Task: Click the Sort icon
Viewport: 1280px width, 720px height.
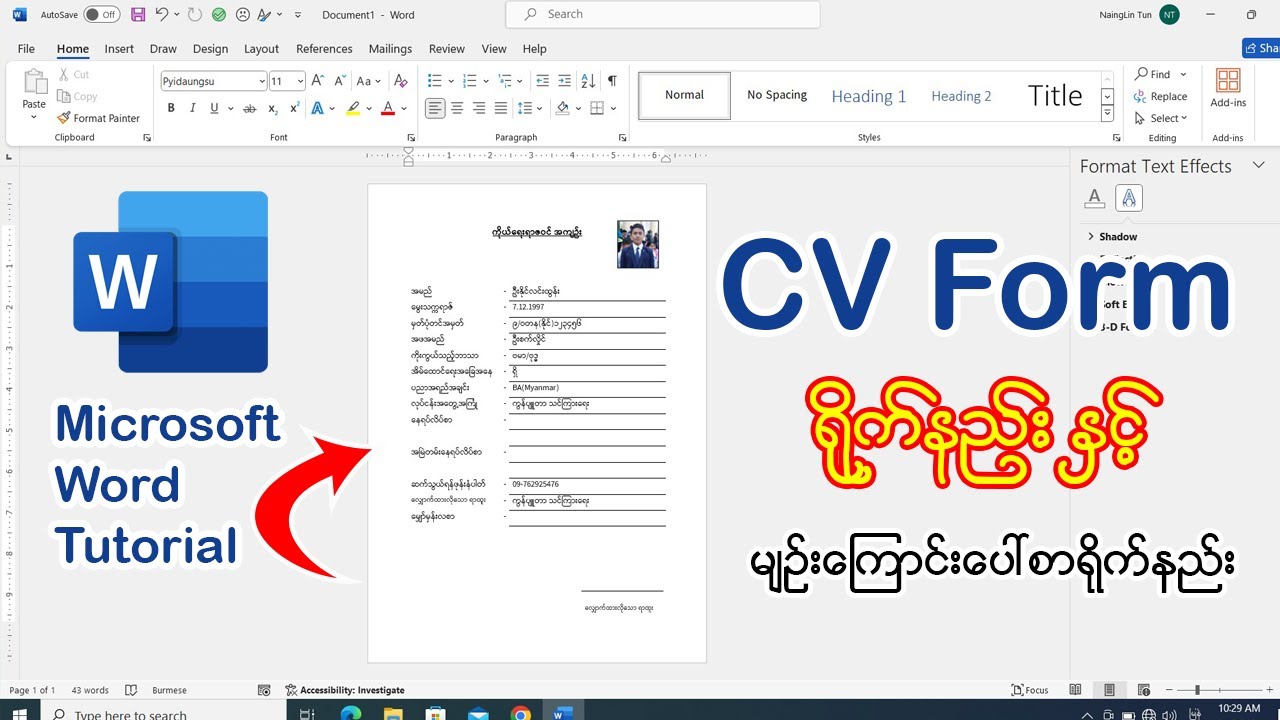Action: (588, 81)
